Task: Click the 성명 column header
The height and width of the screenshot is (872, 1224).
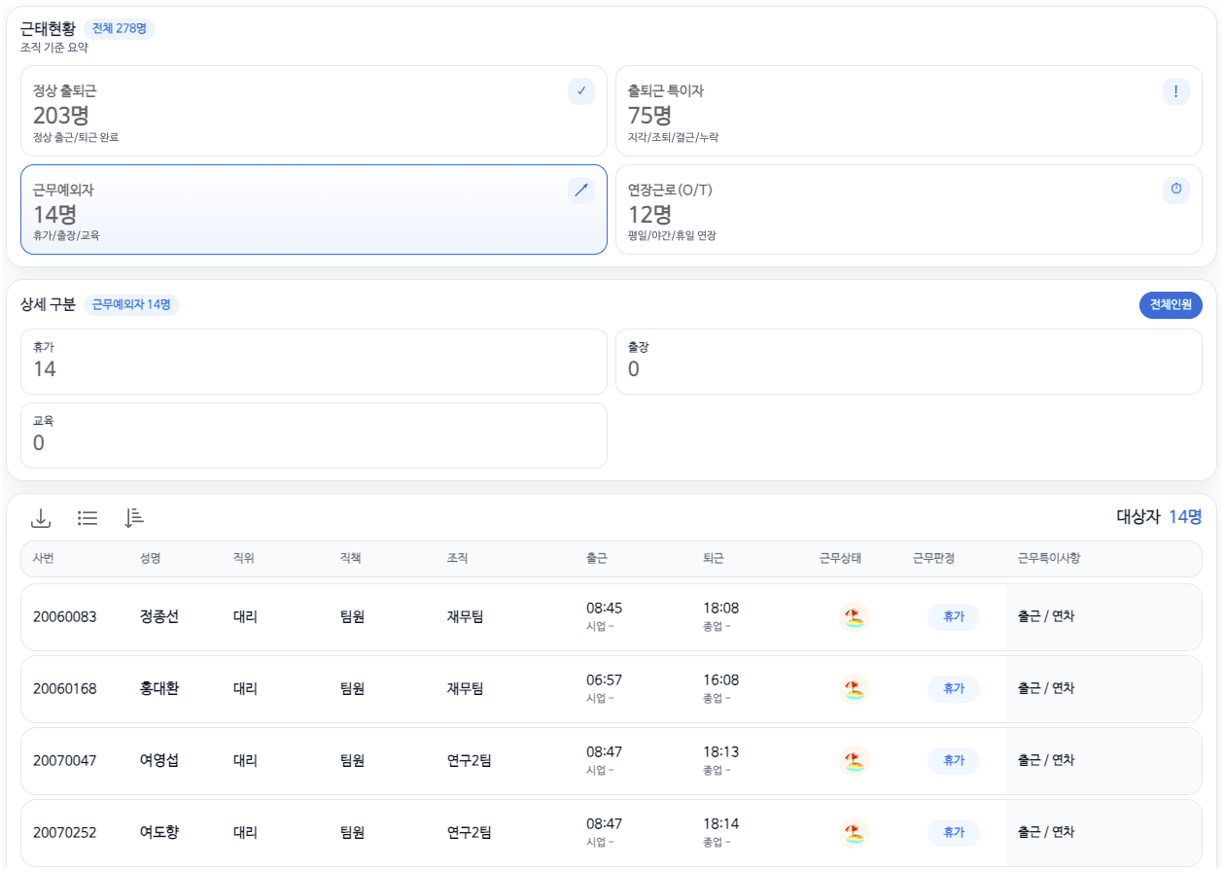Action: coord(150,559)
